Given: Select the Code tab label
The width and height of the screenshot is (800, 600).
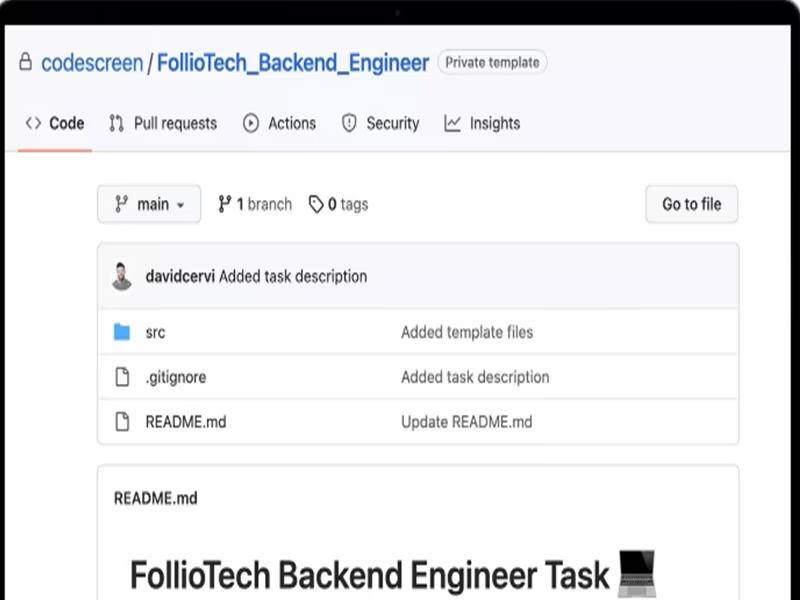Looking at the screenshot, I should 67,123.
